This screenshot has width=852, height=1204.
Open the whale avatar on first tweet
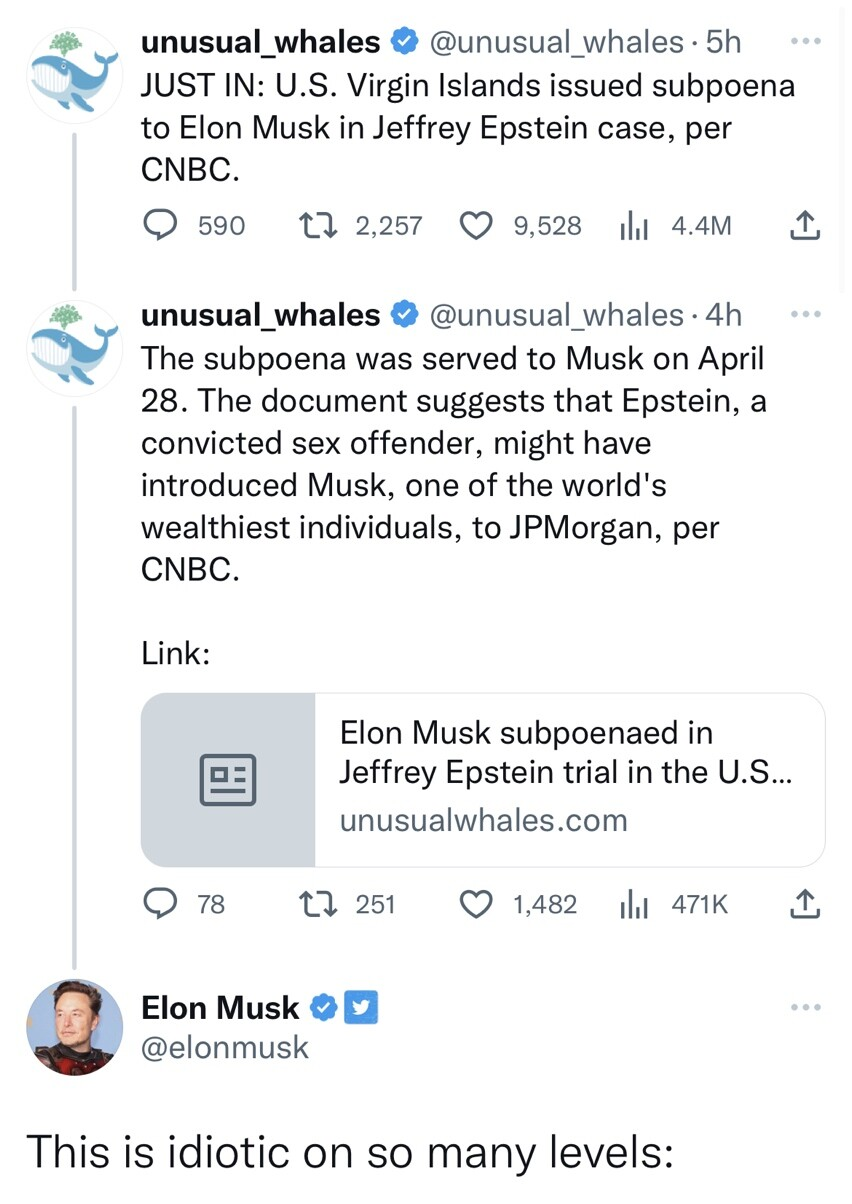75,75
